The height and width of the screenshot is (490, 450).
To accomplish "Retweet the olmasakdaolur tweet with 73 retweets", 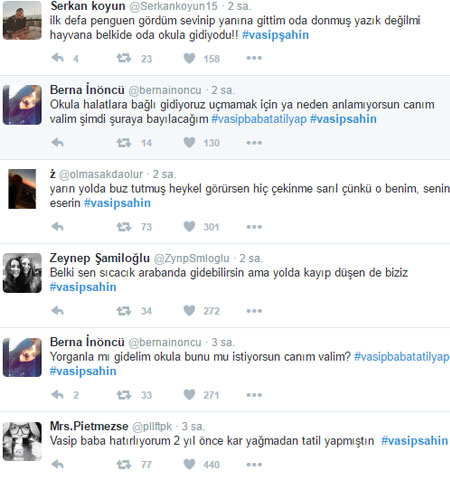I will pyautogui.click(x=124, y=227).
